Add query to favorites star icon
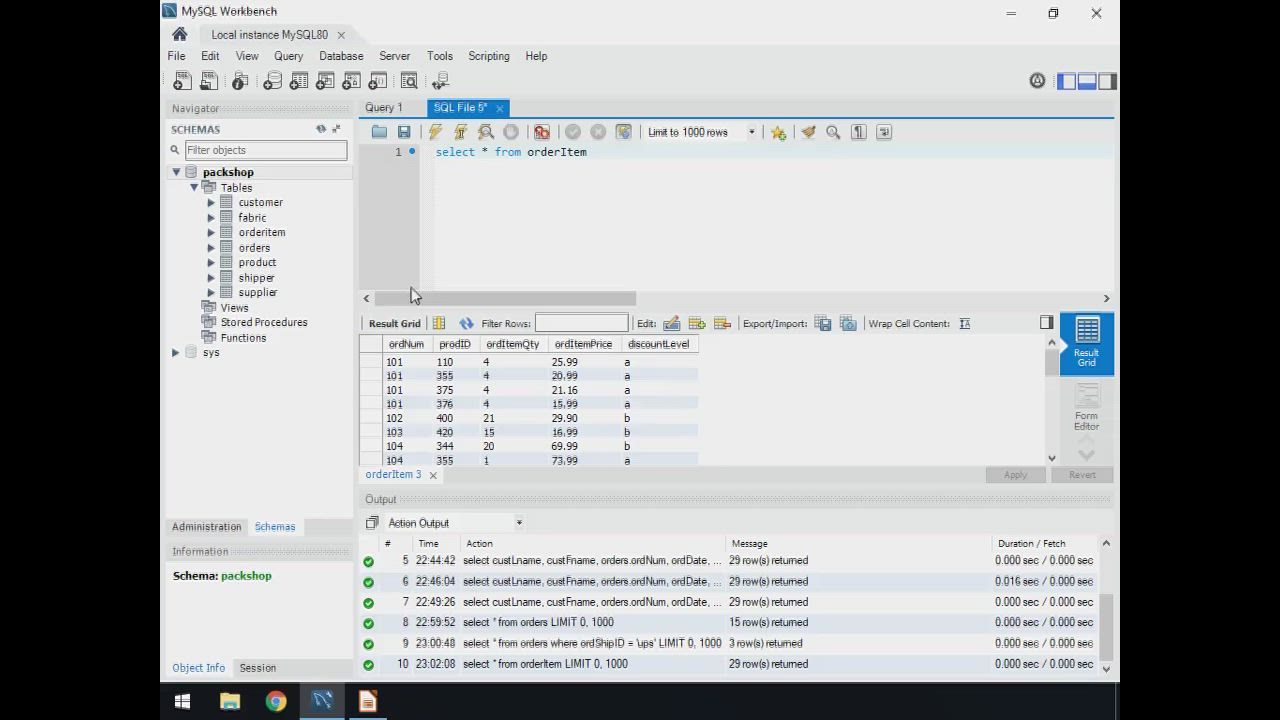The image size is (1280, 720). coord(778,132)
